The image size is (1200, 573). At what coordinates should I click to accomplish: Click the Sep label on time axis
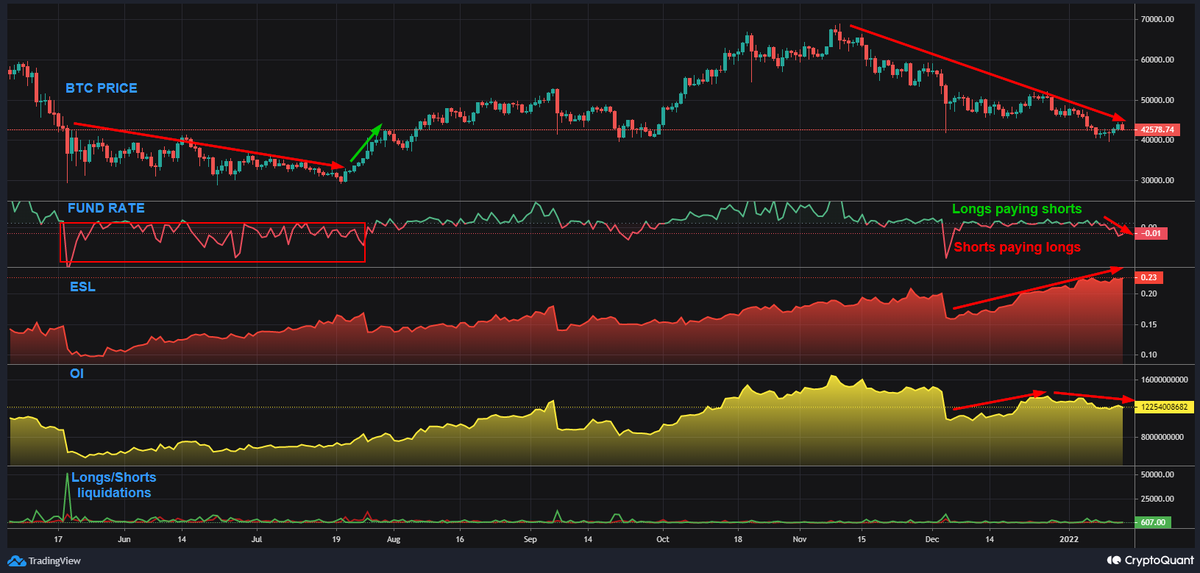[530, 537]
